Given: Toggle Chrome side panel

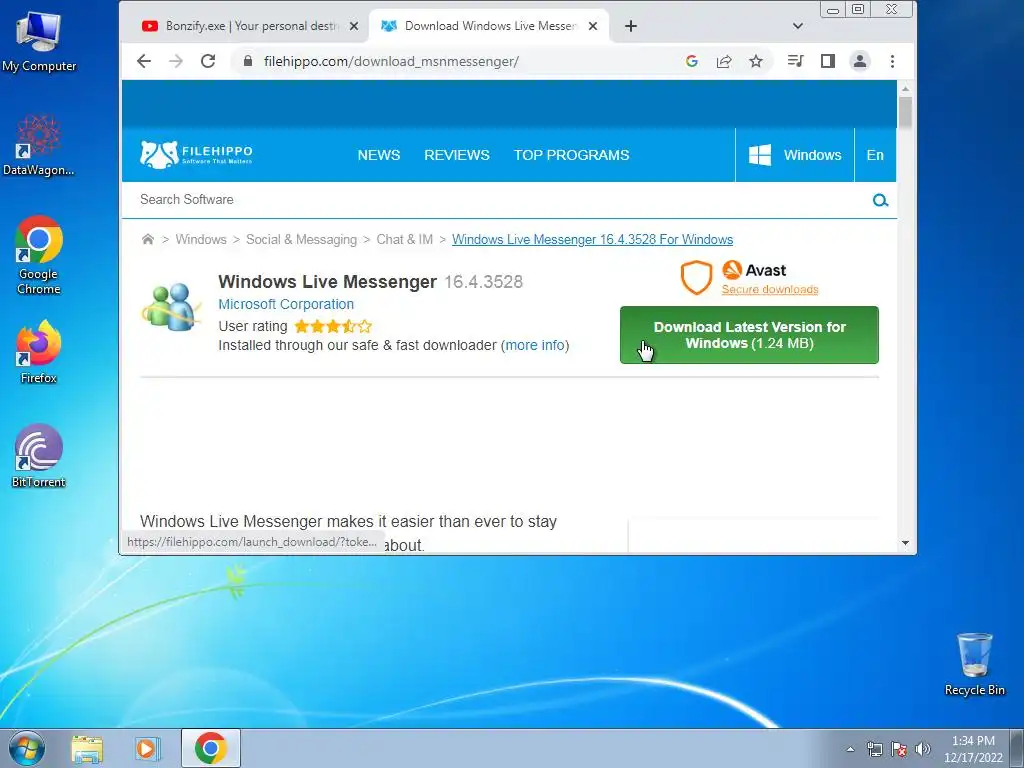Looking at the screenshot, I should pos(827,61).
